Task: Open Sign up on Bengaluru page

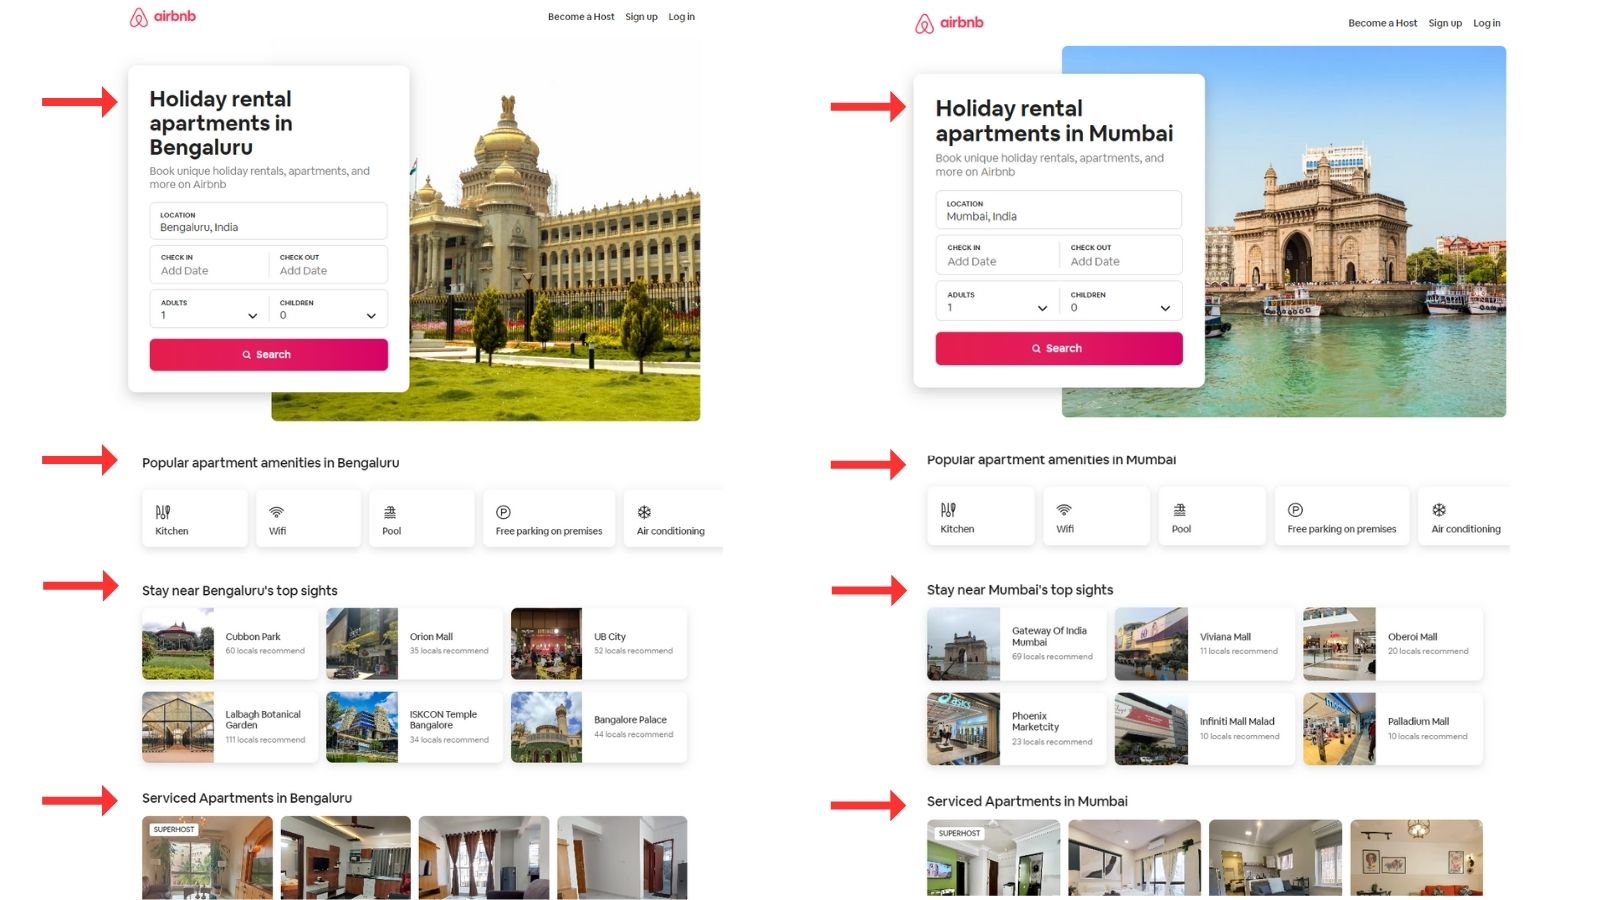Action: (x=641, y=17)
